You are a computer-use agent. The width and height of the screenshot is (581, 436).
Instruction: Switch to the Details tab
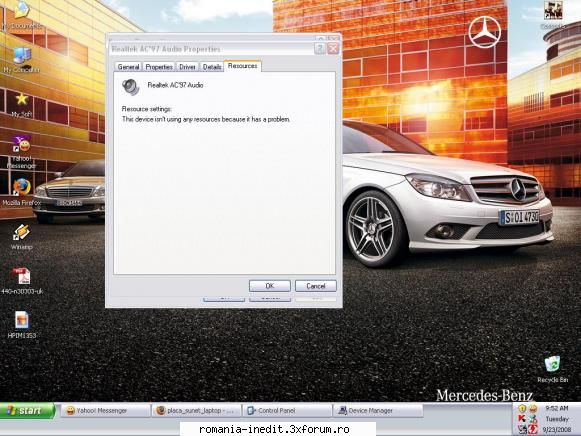(212, 67)
